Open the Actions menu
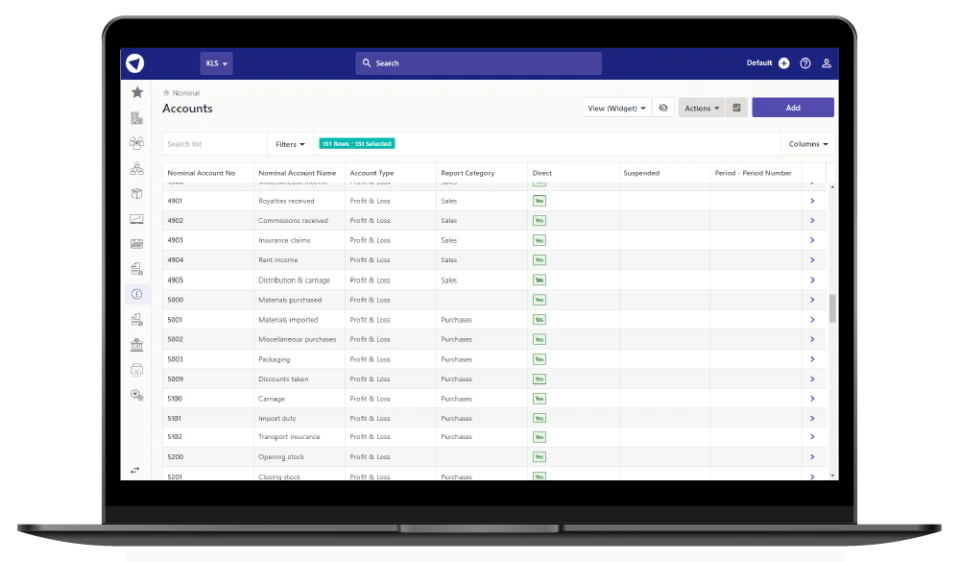The image size is (960, 562). [x=702, y=108]
